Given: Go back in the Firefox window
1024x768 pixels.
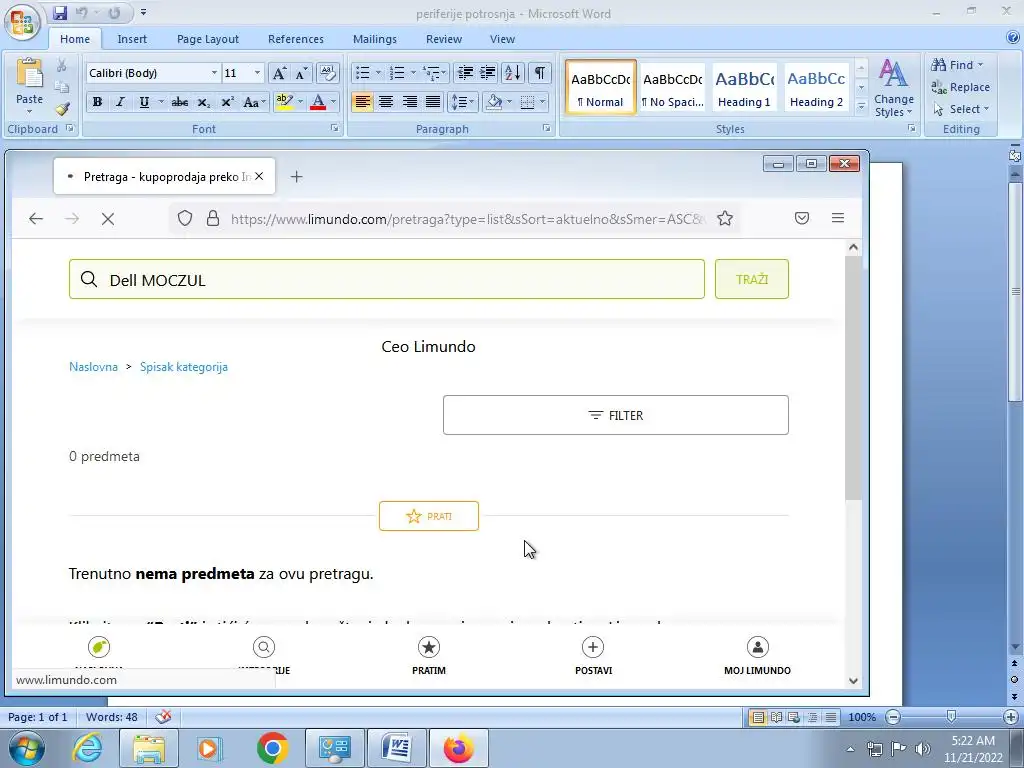Looking at the screenshot, I should pyautogui.click(x=36, y=219).
